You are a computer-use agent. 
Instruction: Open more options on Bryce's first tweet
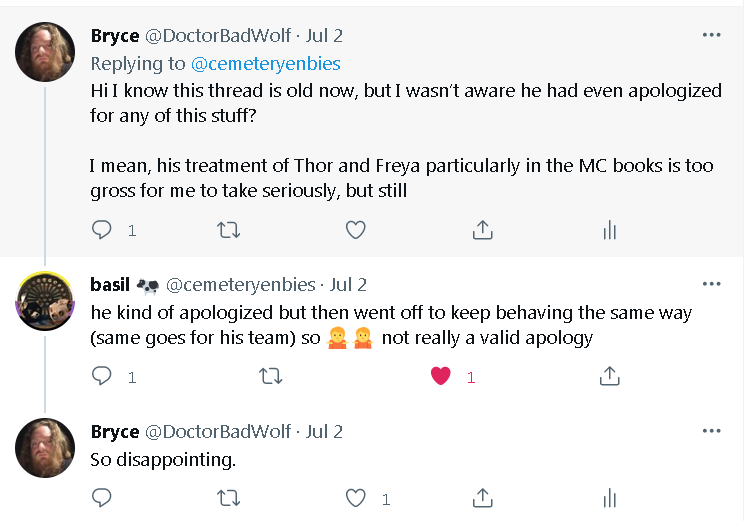pyautogui.click(x=711, y=35)
